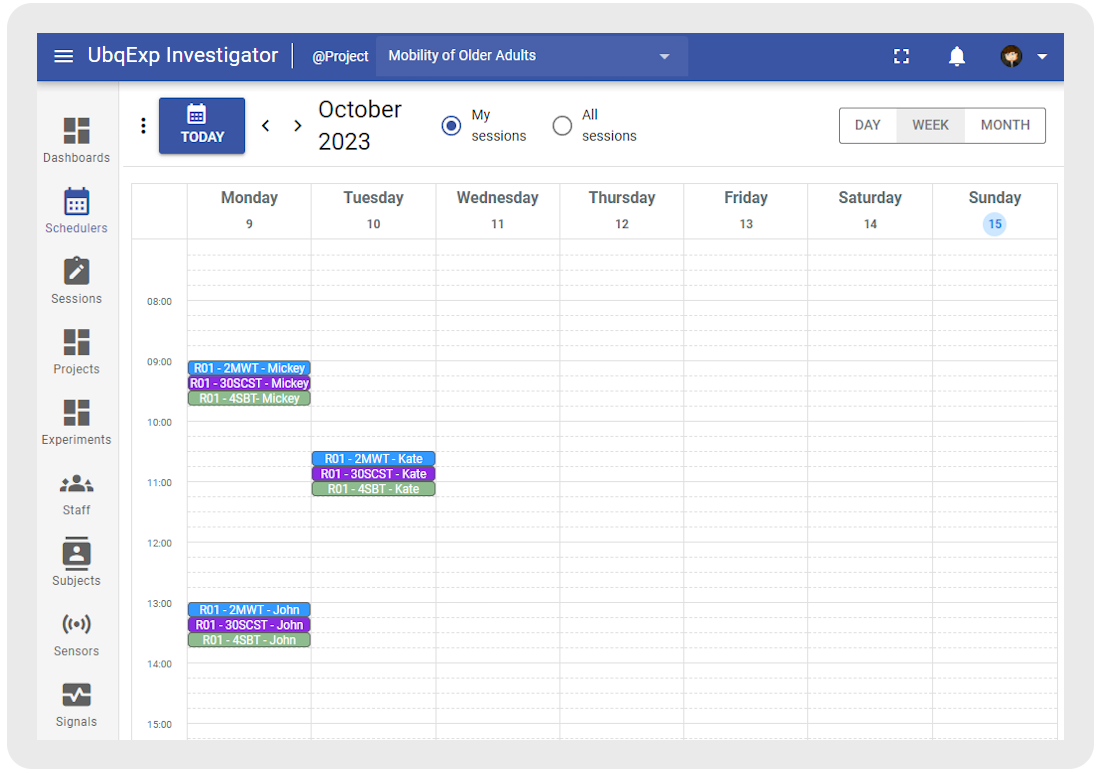Select the Tuesday 10 column header
Image resolution: width=1098 pixels, height=773 pixels.
[373, 210]
